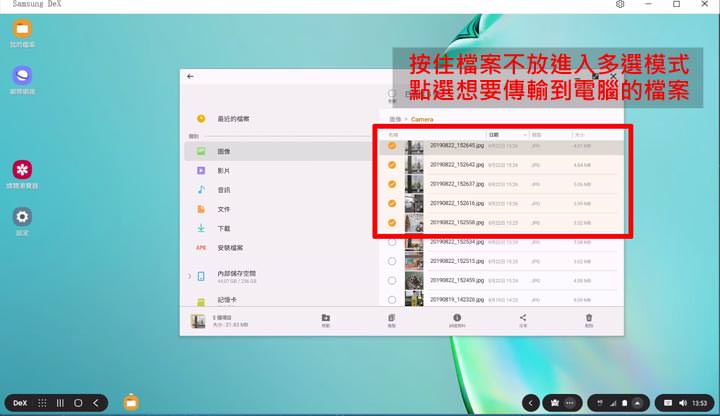The width and height of the screenshot is (720, 416).
Task: Click file name 20190822_152515.jpg
Action: [457, 261]
